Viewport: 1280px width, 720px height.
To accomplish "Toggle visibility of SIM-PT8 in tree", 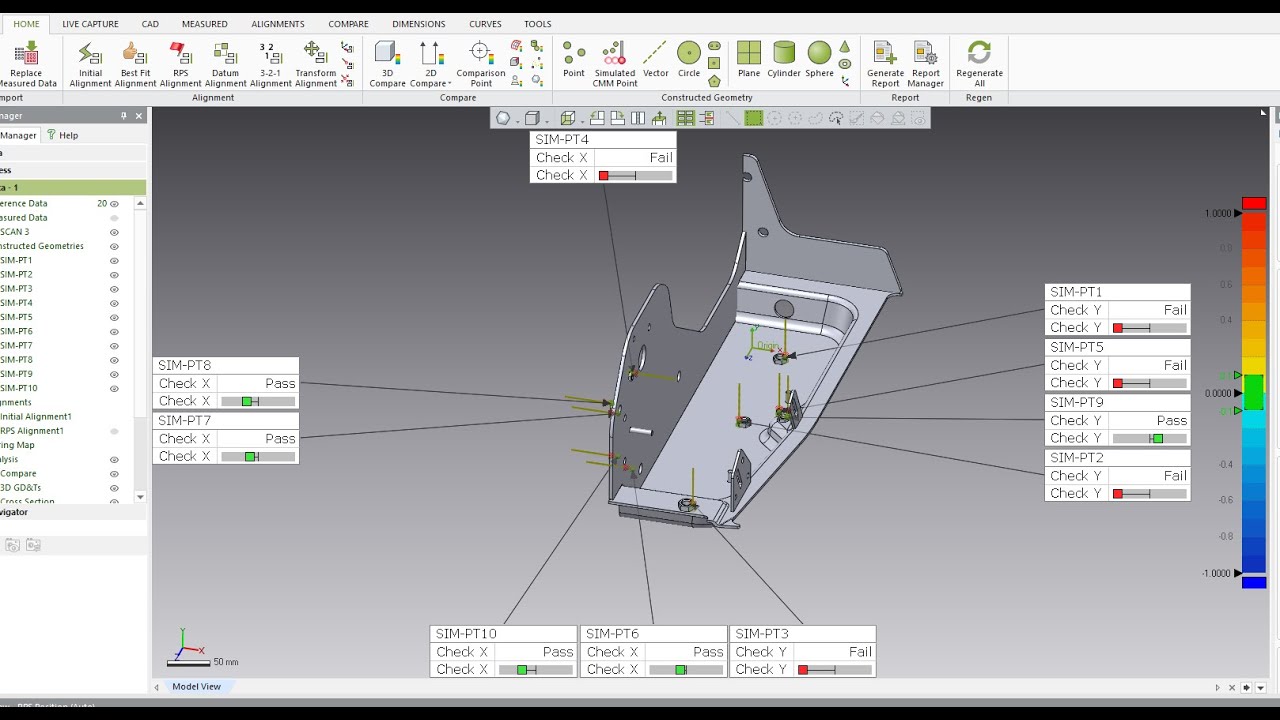I will [x=114, y=360].
